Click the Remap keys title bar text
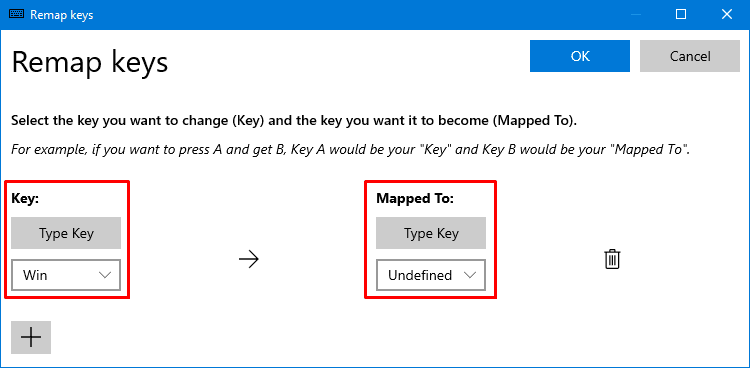Viewport: 750px width, 368px height. tap(62, 15)
